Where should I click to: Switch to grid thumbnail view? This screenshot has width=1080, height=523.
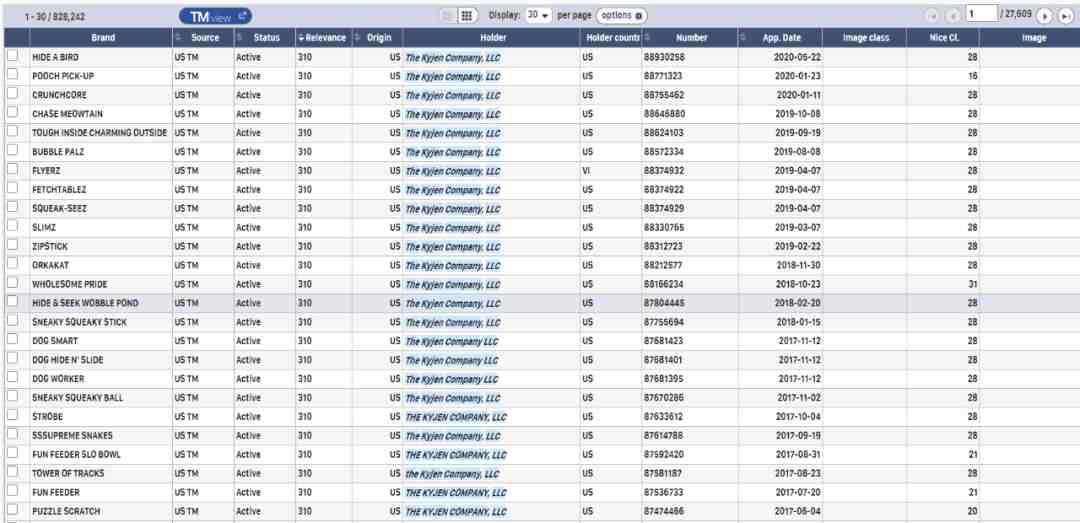coord(467,16)
